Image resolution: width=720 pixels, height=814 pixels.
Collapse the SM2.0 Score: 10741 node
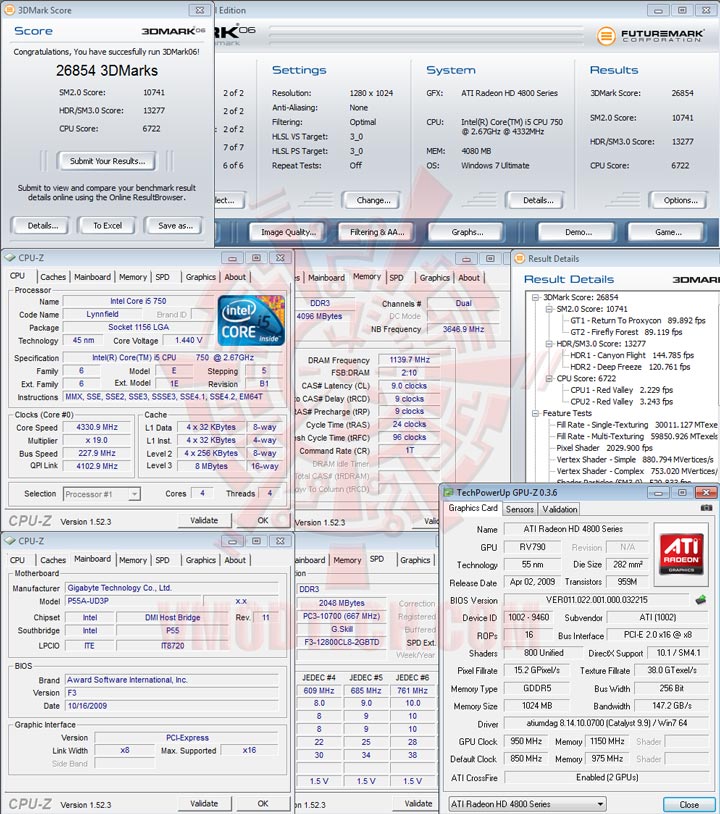(x=549, y=309)
